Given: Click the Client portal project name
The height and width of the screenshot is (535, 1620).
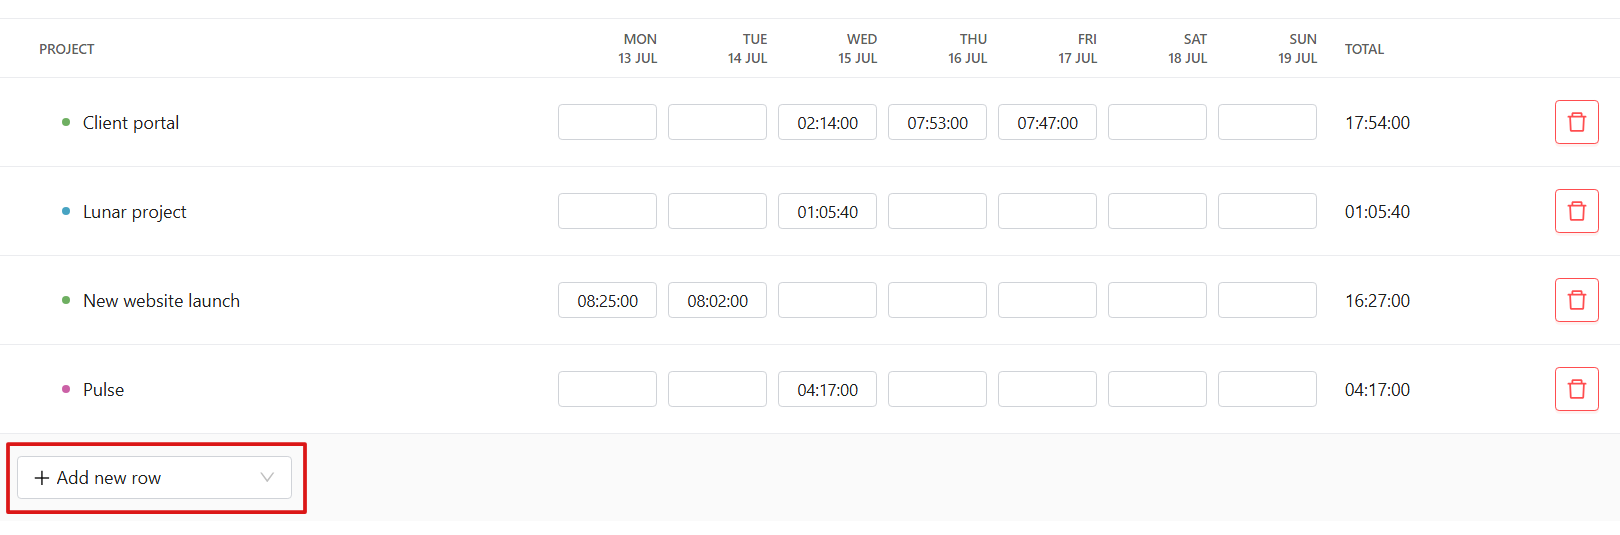Looking at the screenshot, I should tap(131, 123).
